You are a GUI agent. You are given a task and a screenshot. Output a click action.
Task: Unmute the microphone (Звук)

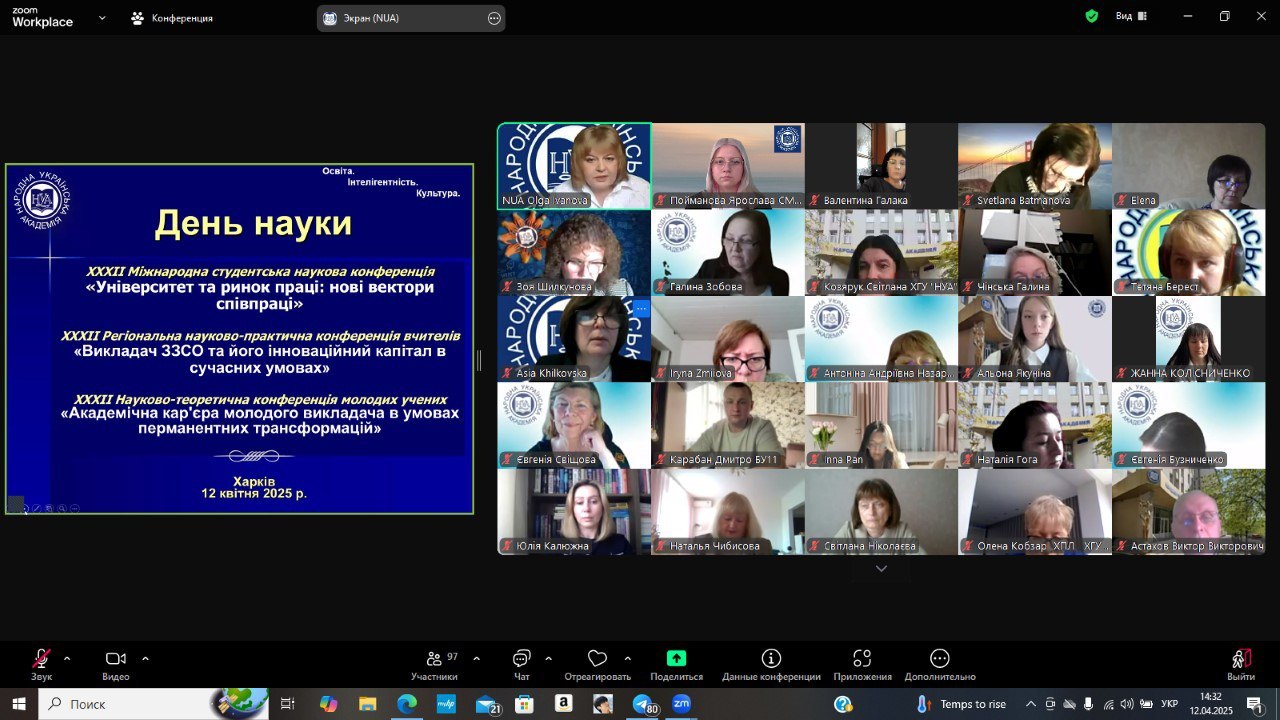click(x=41, y=659)
